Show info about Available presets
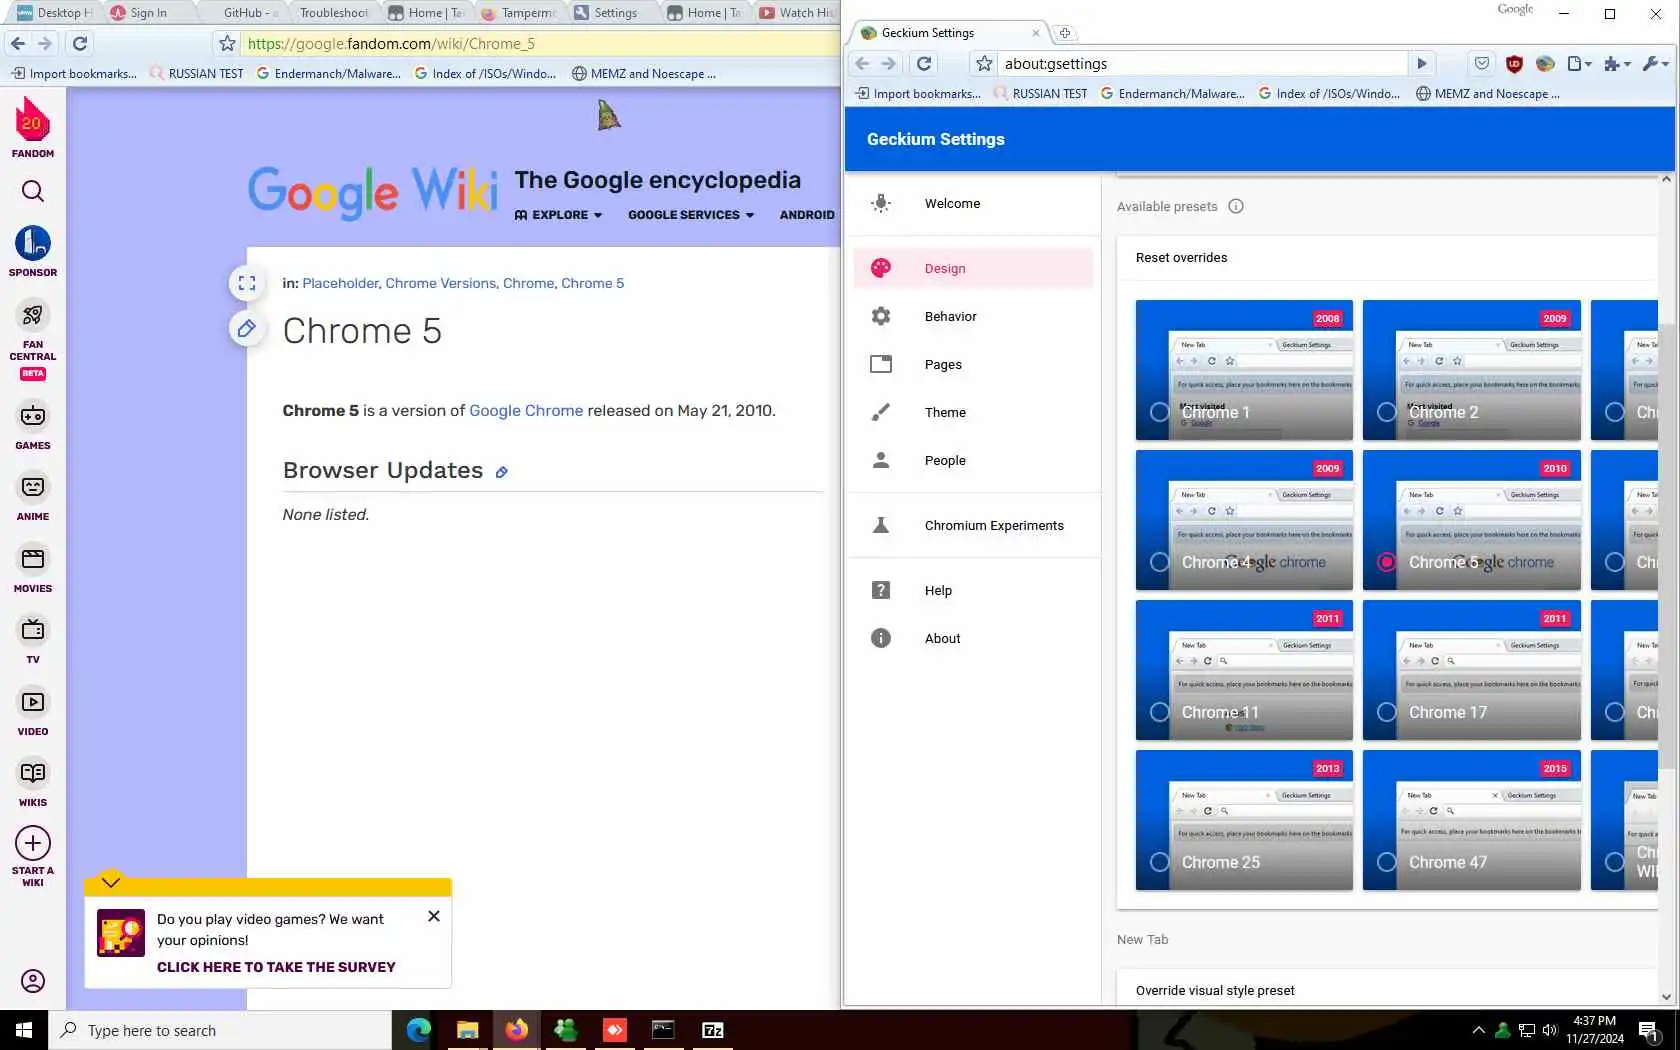Image resolution: width=1680 pixels, height=1050 pixels. click(1236, 206)
